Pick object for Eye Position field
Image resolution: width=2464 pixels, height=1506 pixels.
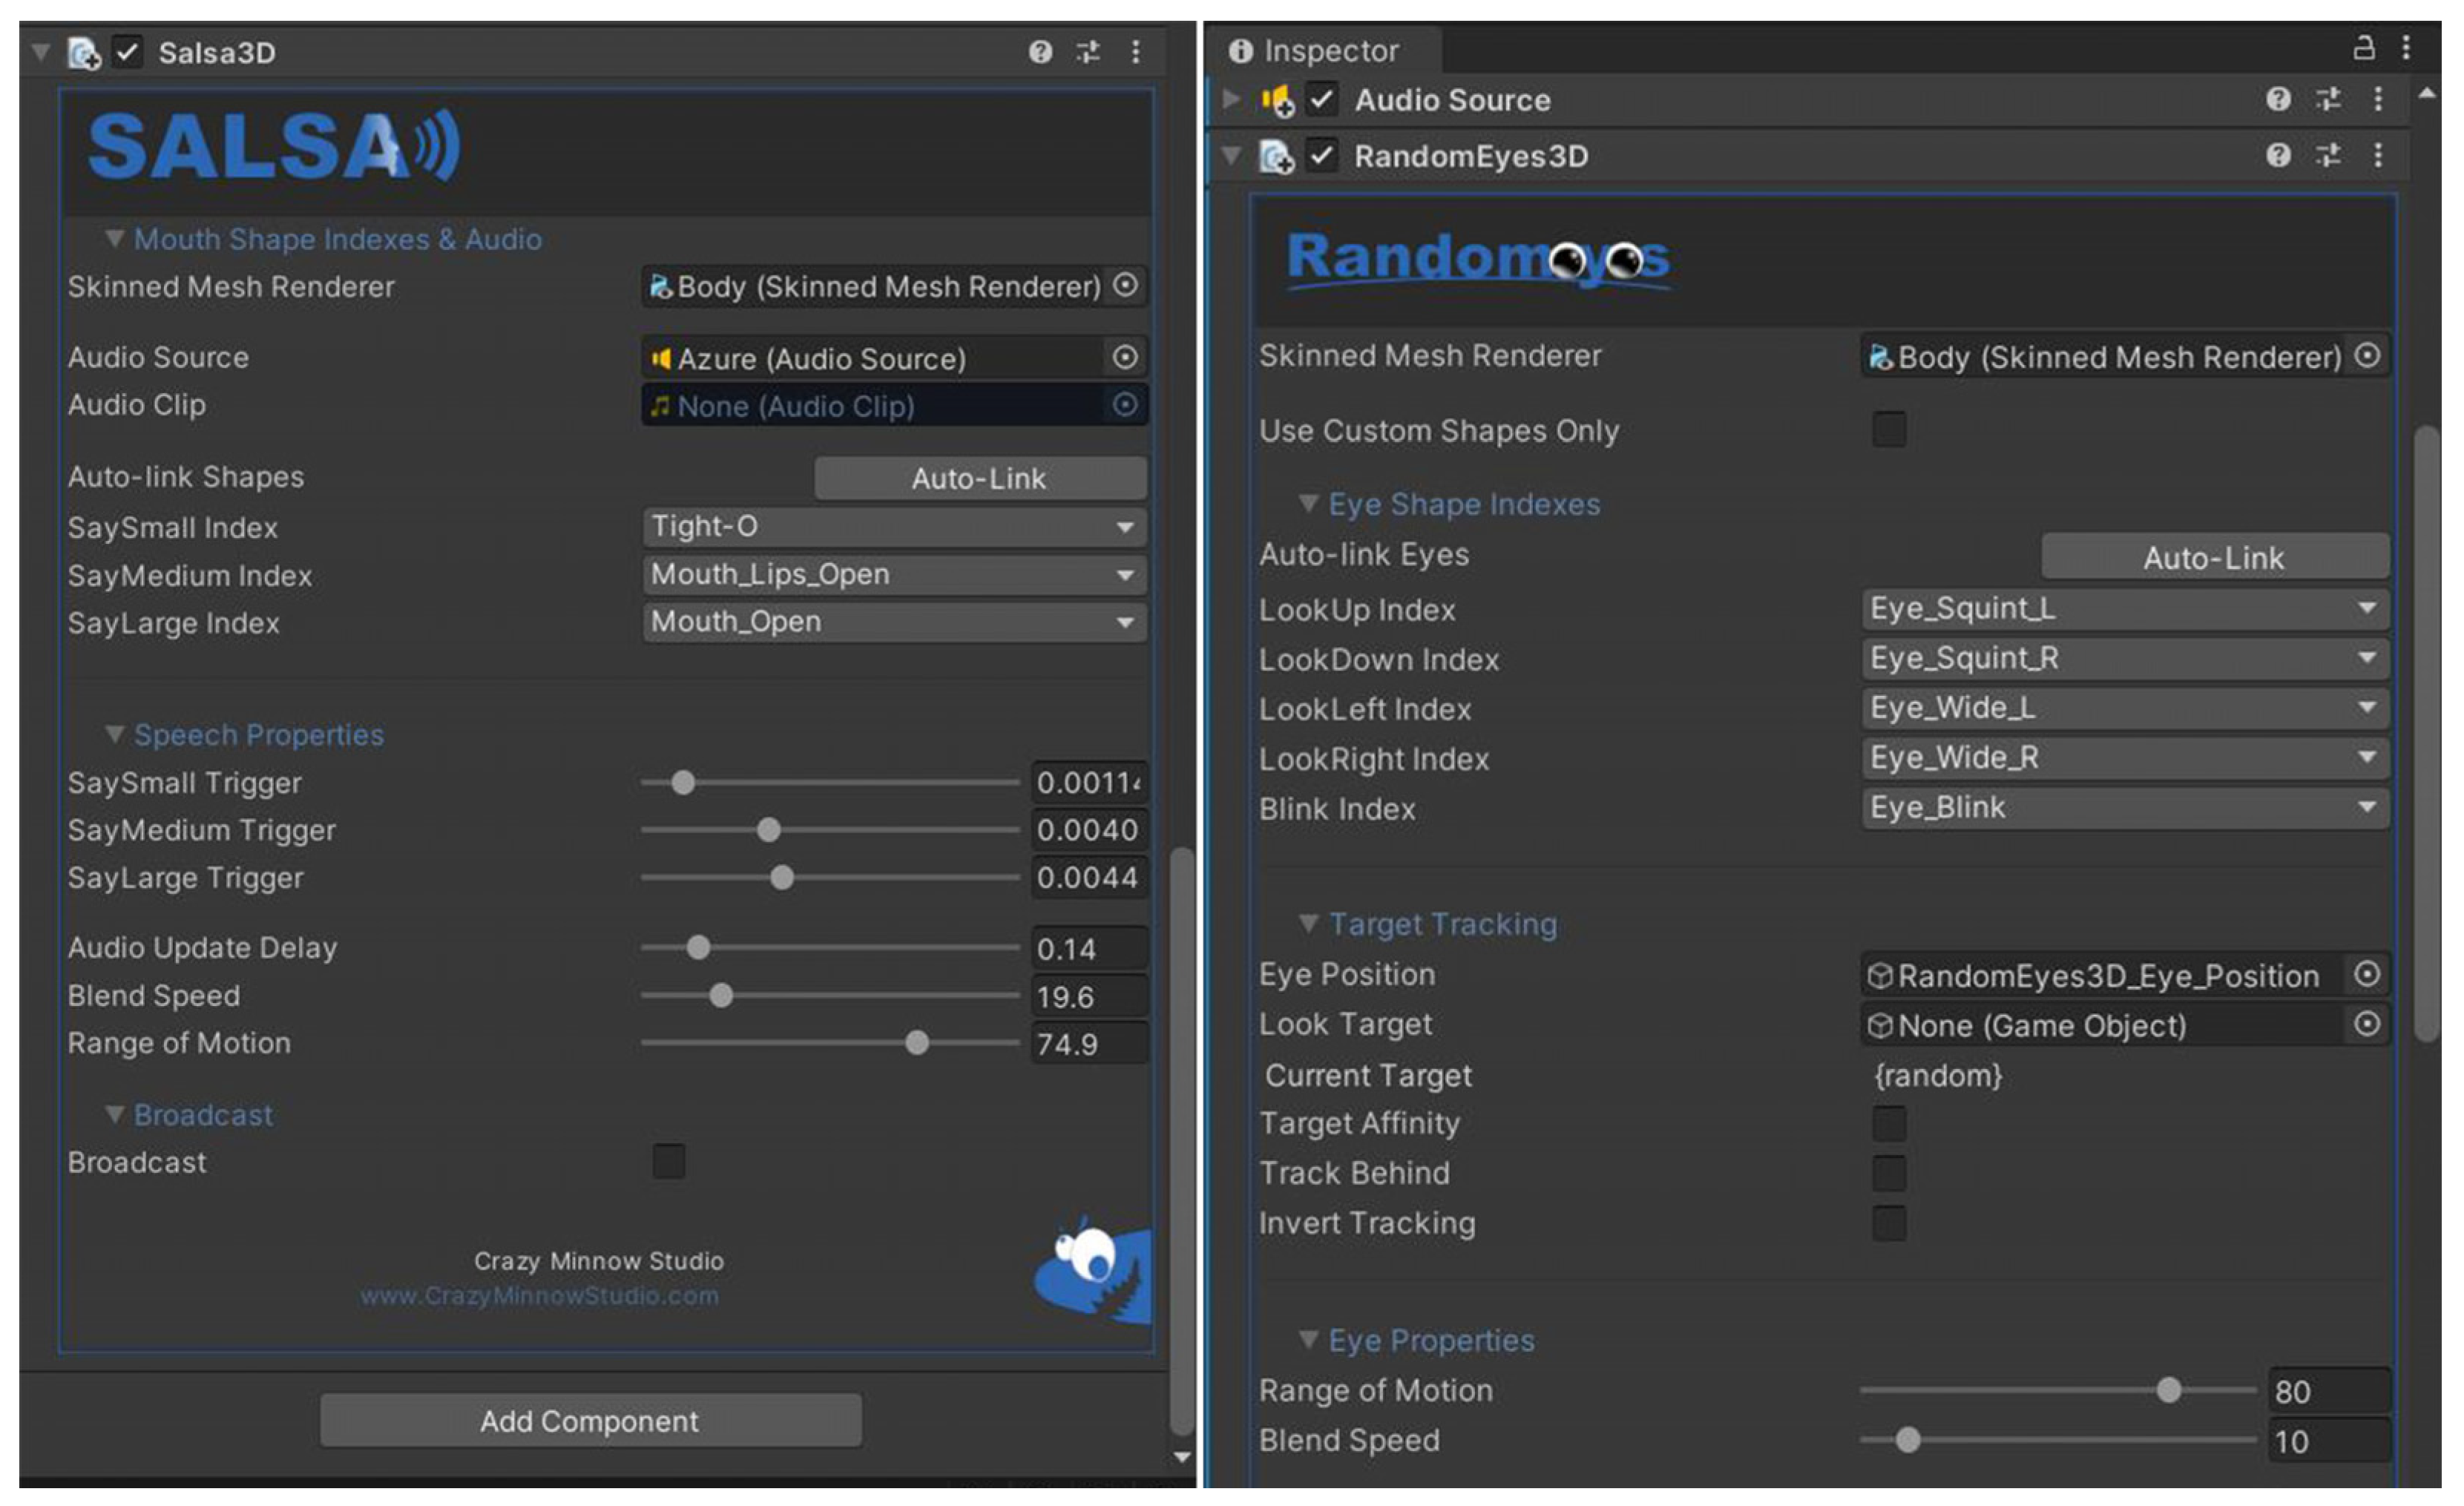[2367, 974]
